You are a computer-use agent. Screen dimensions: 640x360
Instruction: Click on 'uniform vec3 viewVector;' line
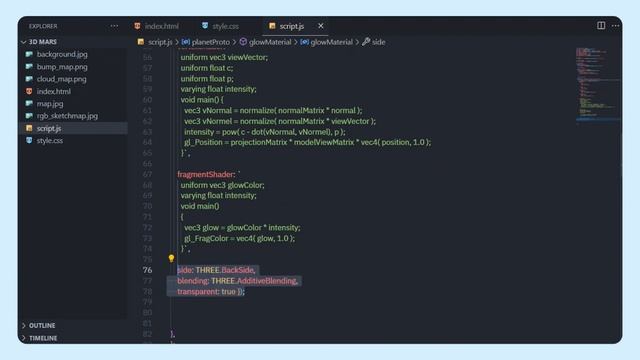point(224,58)
